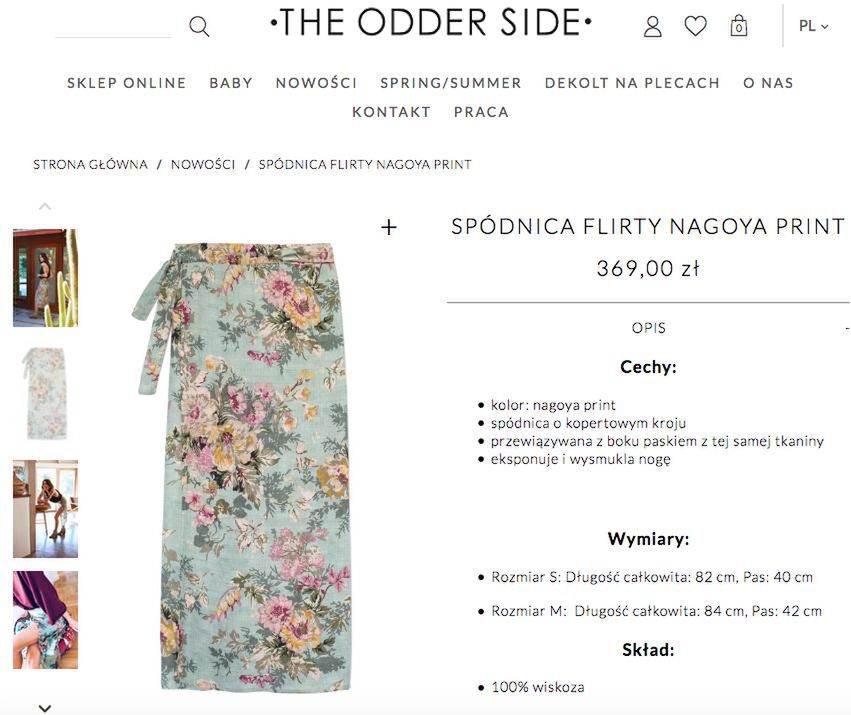Screen dimensions: 851x715
Task: Zoom product image with plus icon
Action: [389, 228]
